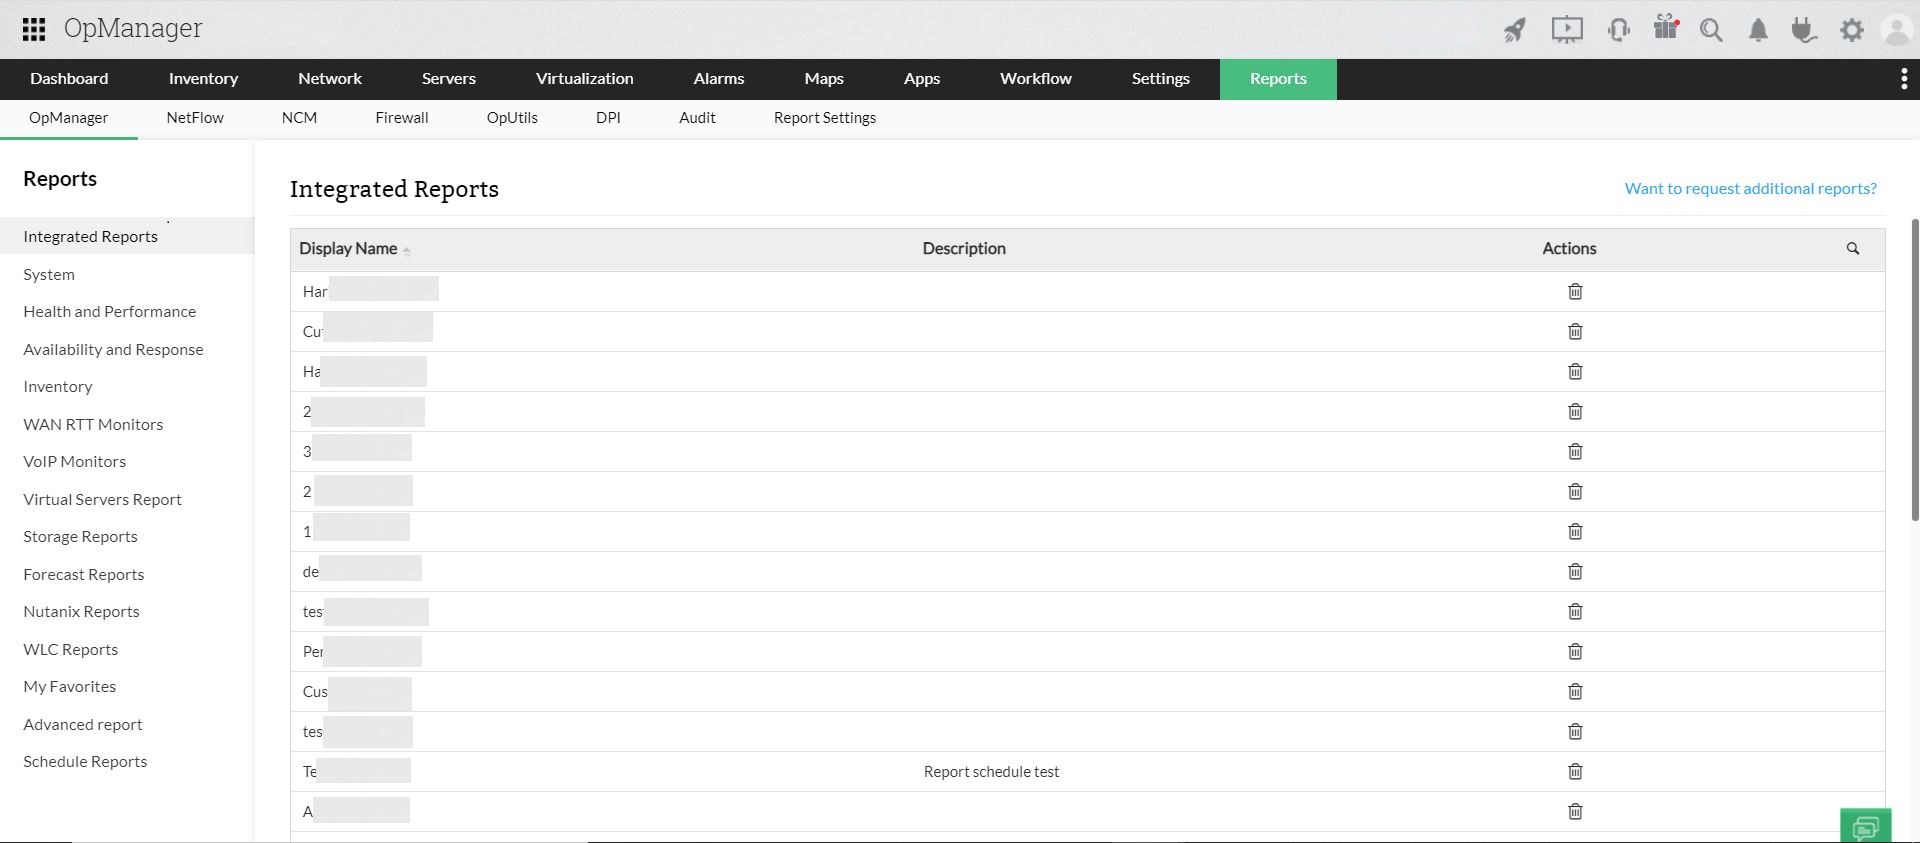Click trash icon in the '3' row
Image resolution: width=1920 pixels, height=843 pixels.
click(1575, 452)
